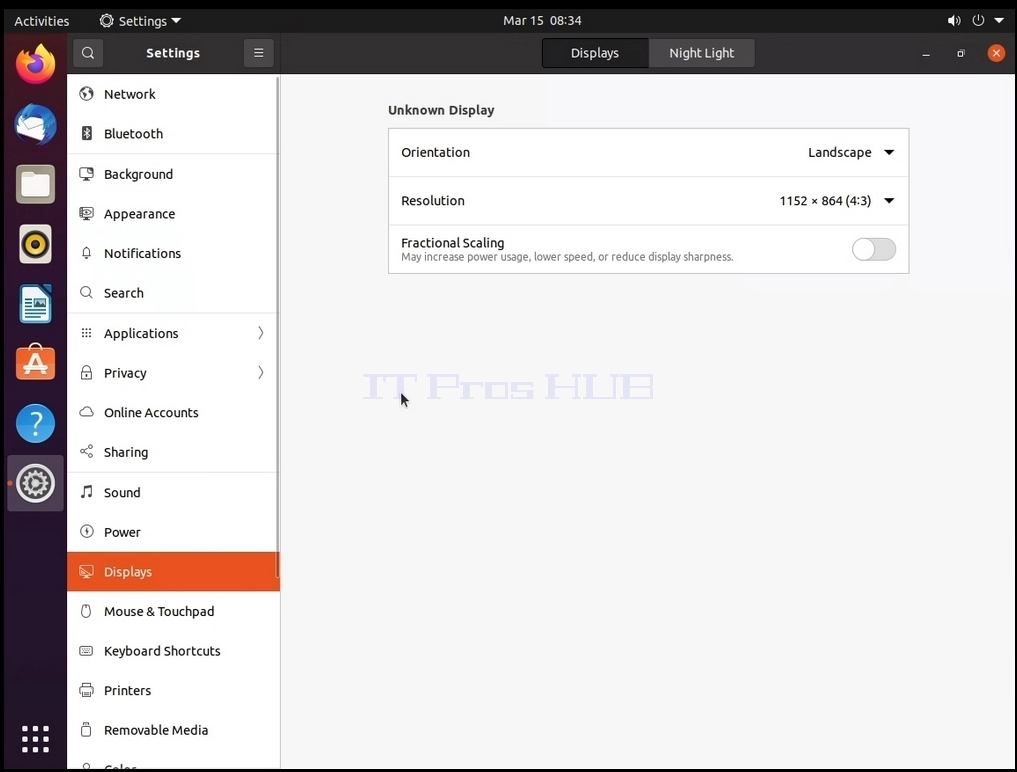Expand the Privacy submenu chevron
The height and width of the screenshot is (772, 1017).
(x=261, y=372)
